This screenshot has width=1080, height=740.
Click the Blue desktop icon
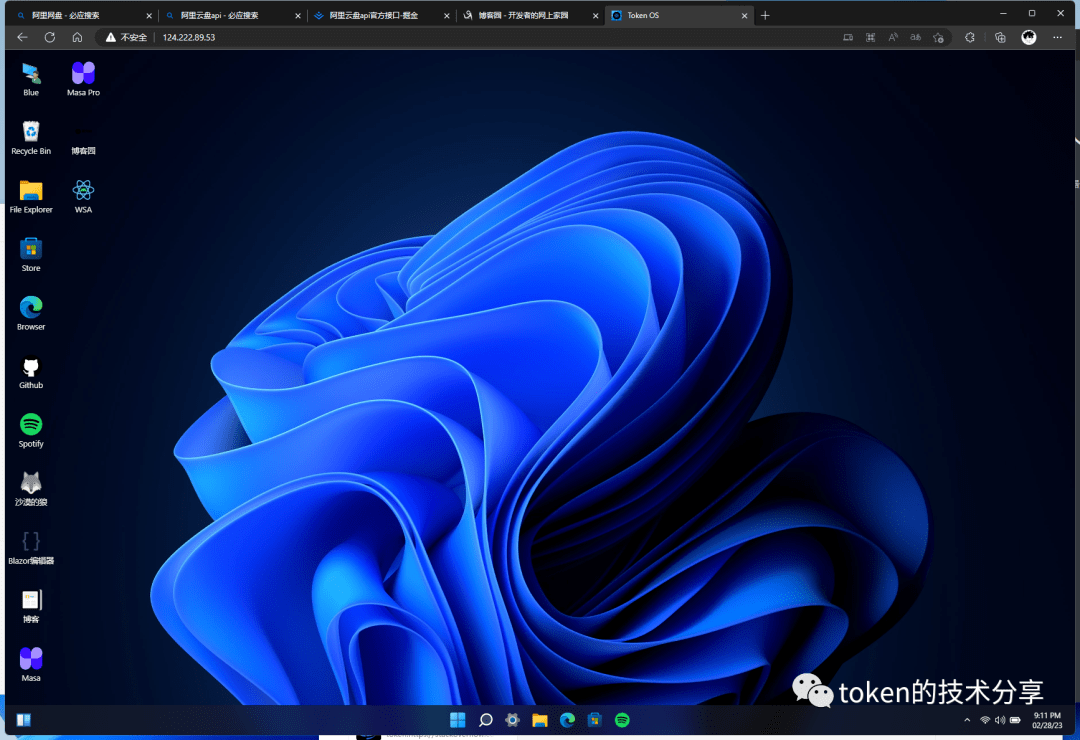(x=31, y=74)
